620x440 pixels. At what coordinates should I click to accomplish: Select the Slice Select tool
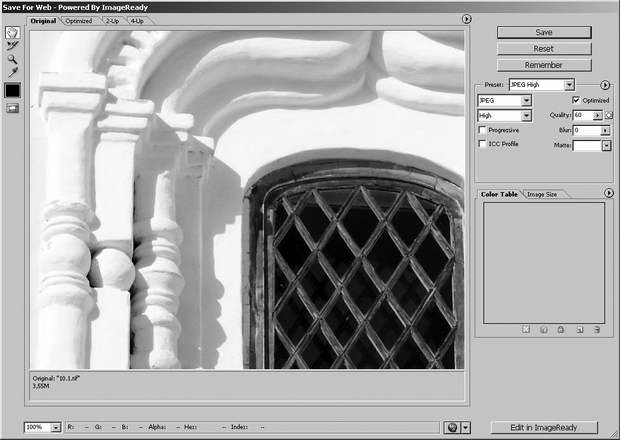(x=13, y=46)
